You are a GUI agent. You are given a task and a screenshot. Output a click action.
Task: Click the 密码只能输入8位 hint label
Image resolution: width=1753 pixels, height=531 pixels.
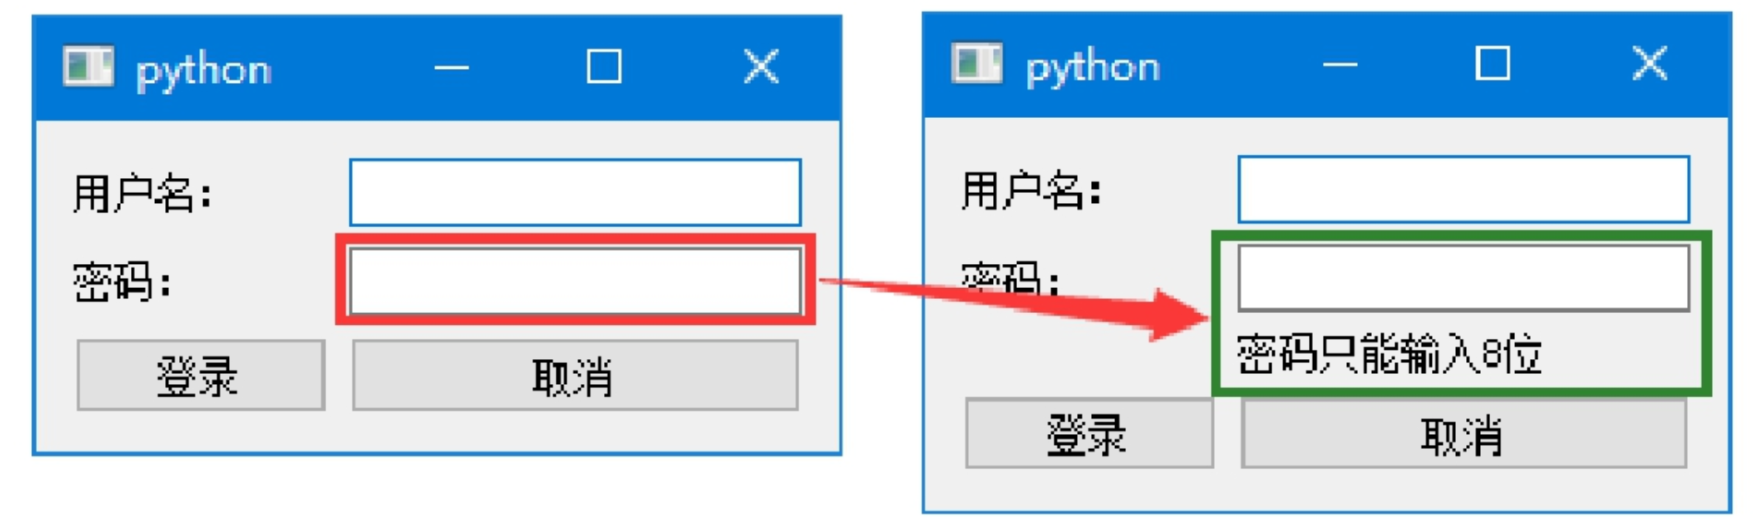click(1389, 354)
